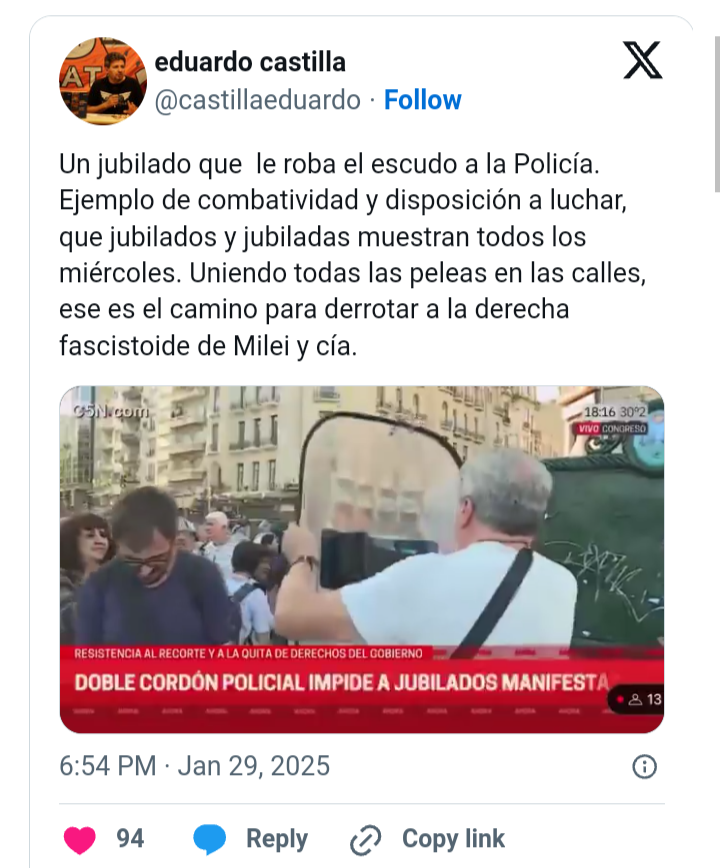Click the VIVO CONGRESO live badge
Viewport: 720px width, 868px height.
[611, 429]
